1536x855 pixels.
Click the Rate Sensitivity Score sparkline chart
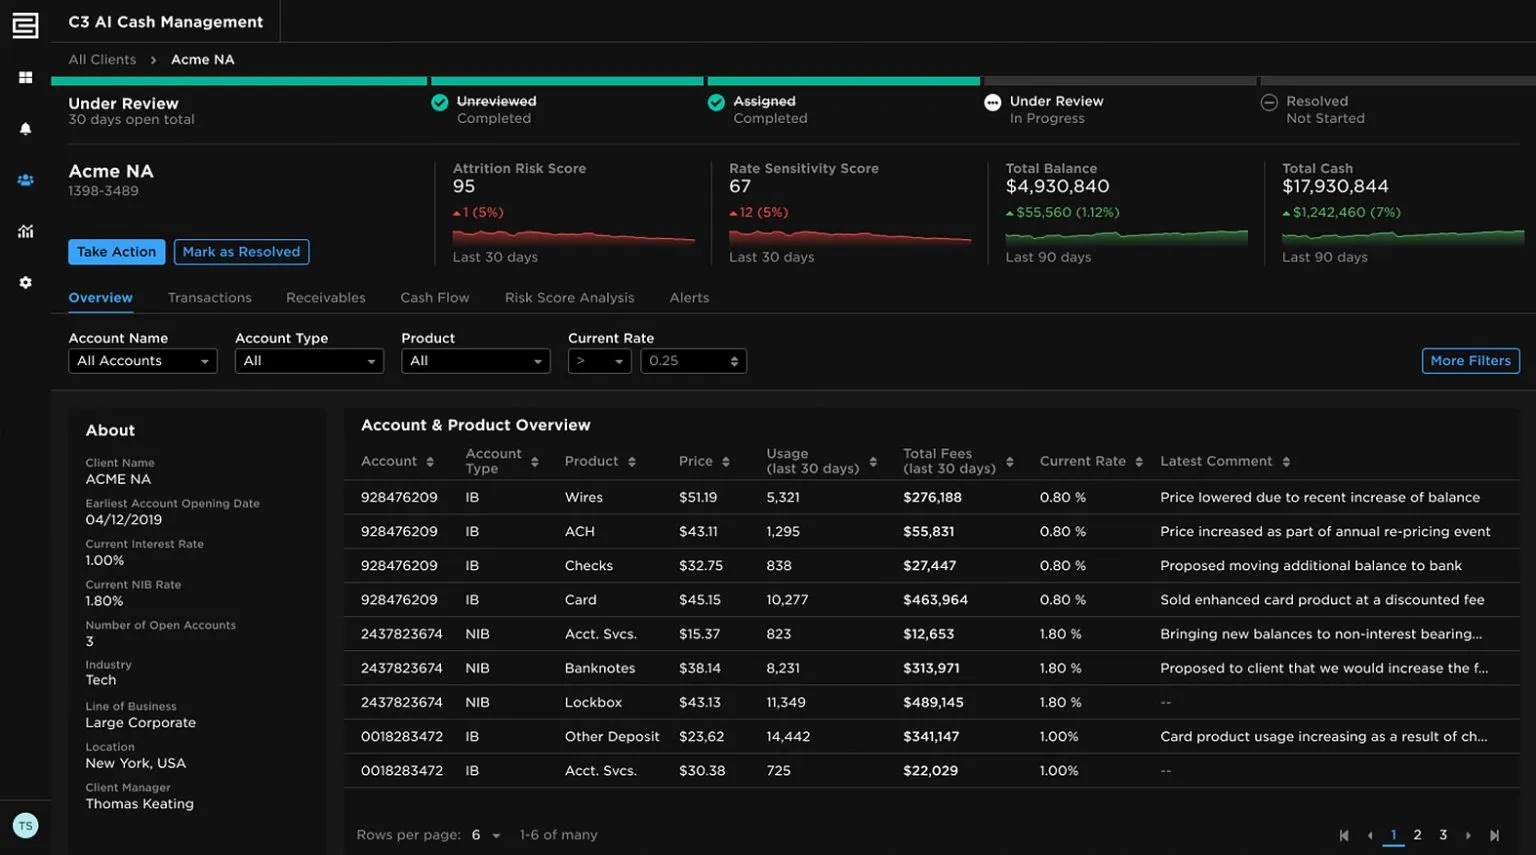point(850,238)
